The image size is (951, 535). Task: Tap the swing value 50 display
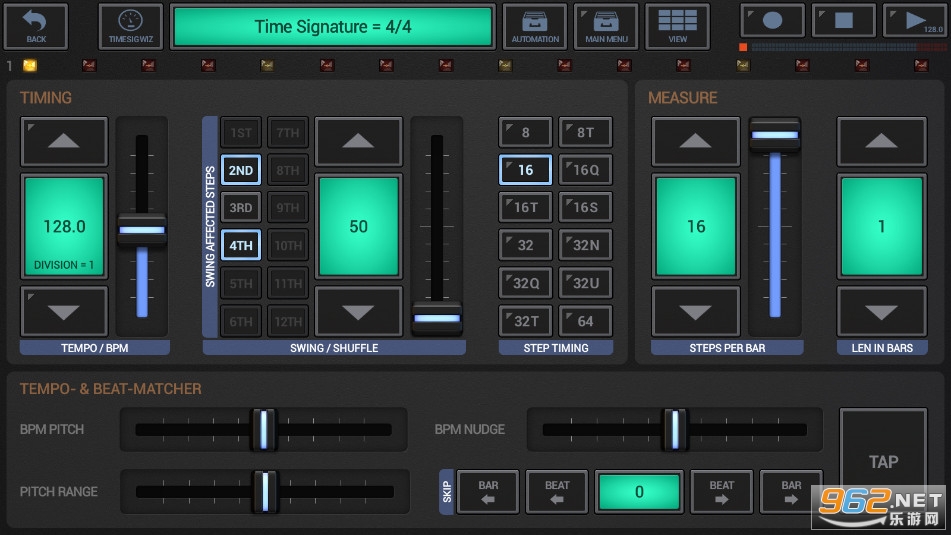[358, 226]
